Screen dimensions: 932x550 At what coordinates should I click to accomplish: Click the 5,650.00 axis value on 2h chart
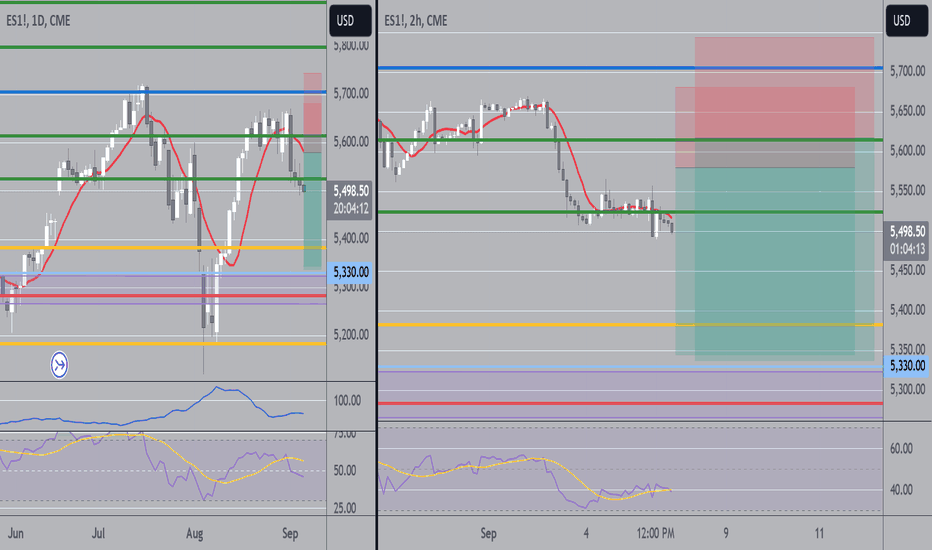[908, 111]
